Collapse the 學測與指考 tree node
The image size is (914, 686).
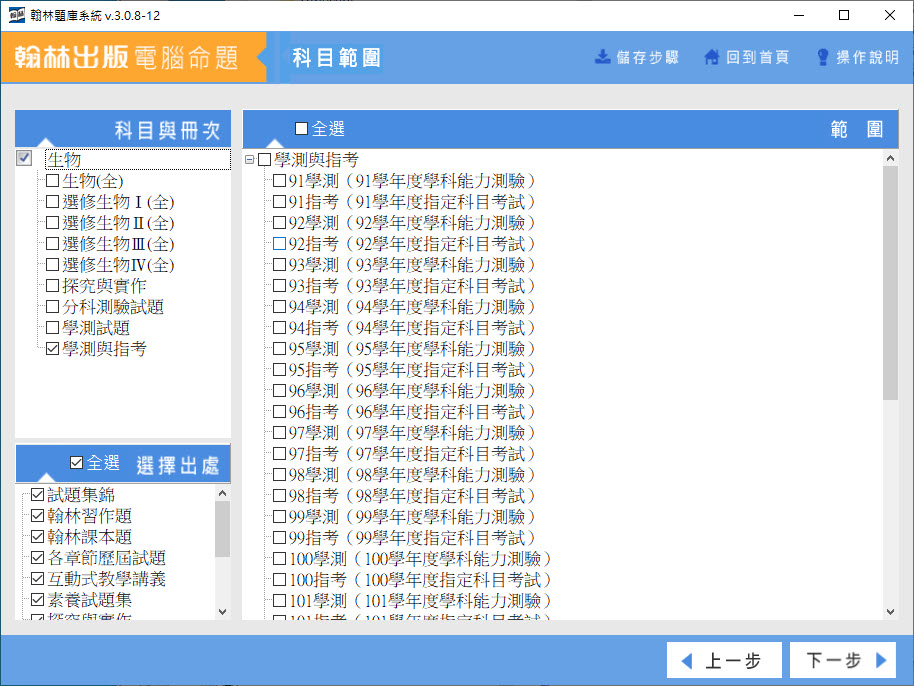[249, 160]
